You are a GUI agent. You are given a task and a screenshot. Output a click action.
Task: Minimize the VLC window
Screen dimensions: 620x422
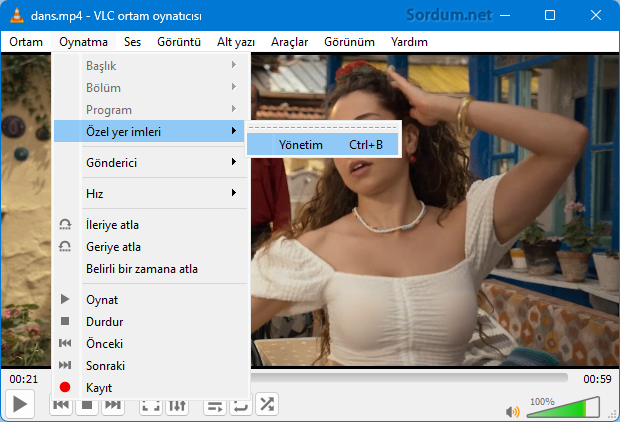point(505,15)
